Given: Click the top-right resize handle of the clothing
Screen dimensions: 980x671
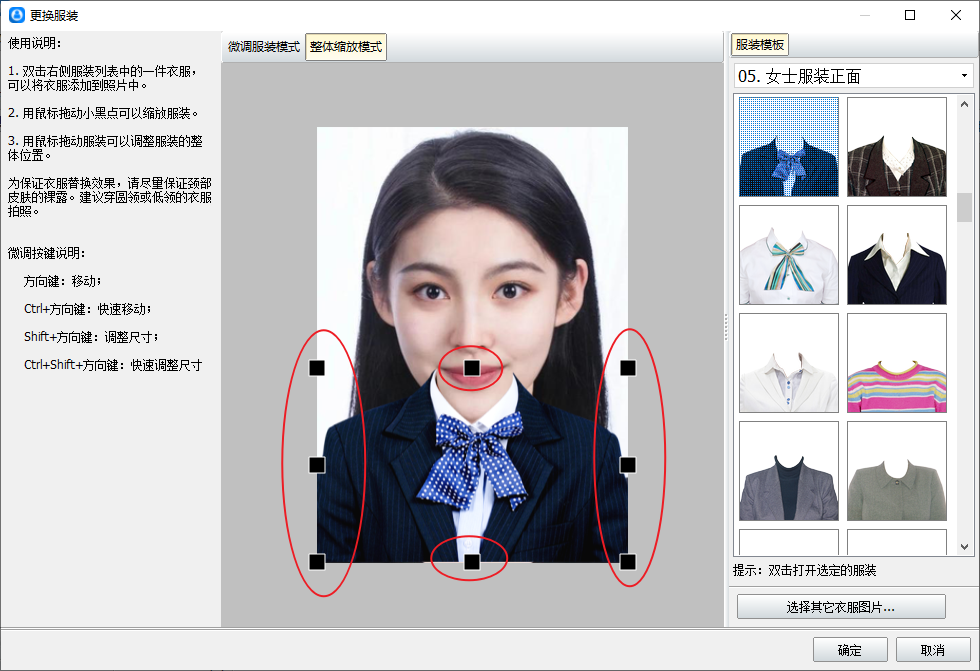Looking at the screenshot, I should point(628,368).
